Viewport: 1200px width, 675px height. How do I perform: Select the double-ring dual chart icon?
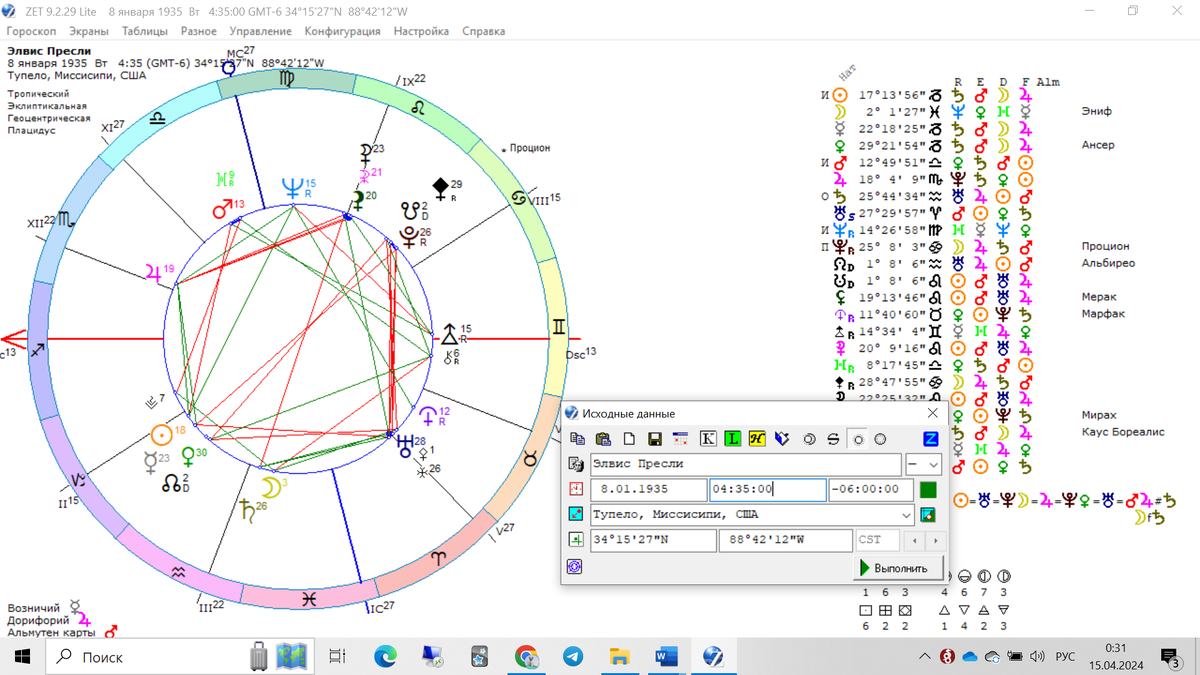(x=809, y=439)
